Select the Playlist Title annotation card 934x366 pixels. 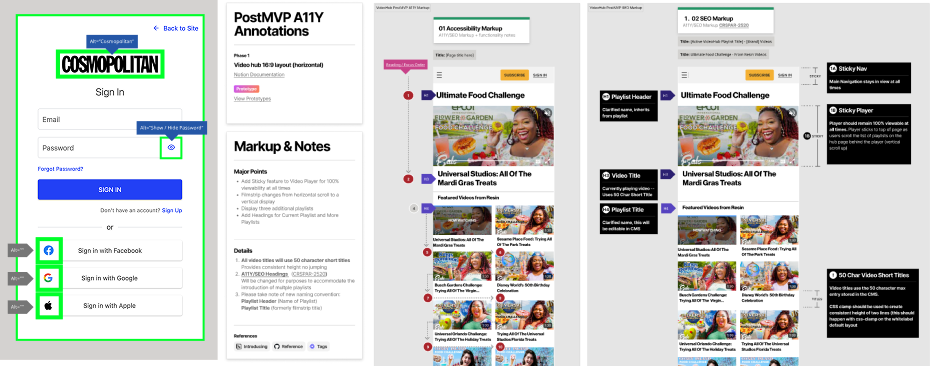tap(629, 218)
